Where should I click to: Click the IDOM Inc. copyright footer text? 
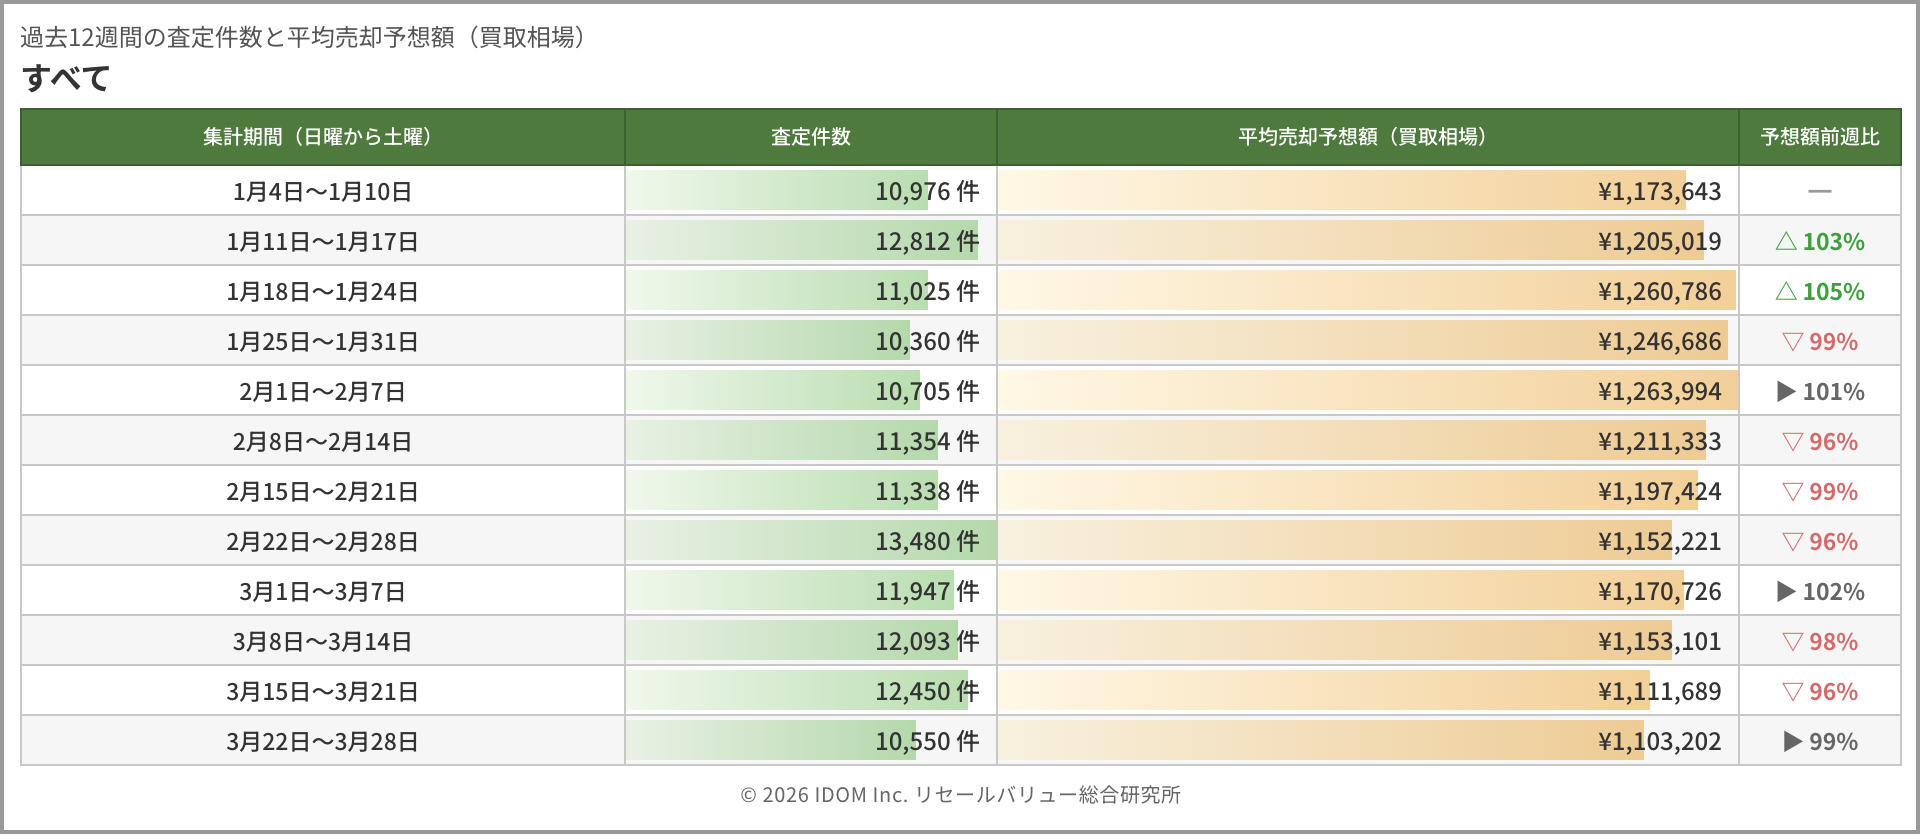point(960,795)
